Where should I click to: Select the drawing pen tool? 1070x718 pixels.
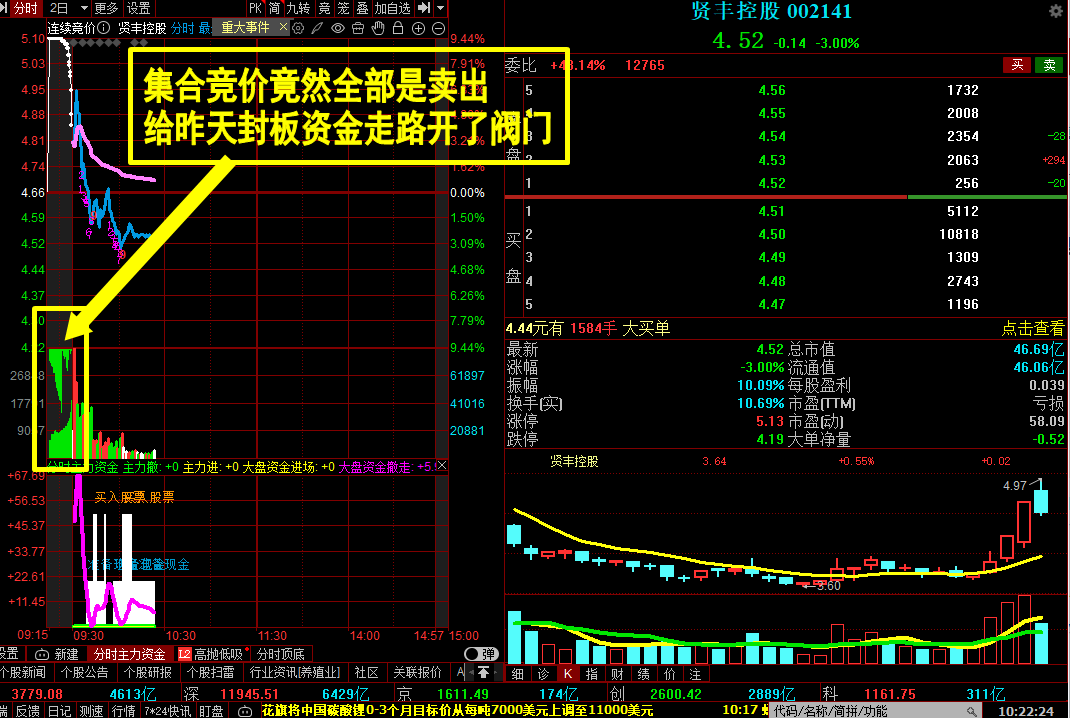[317, 28]
